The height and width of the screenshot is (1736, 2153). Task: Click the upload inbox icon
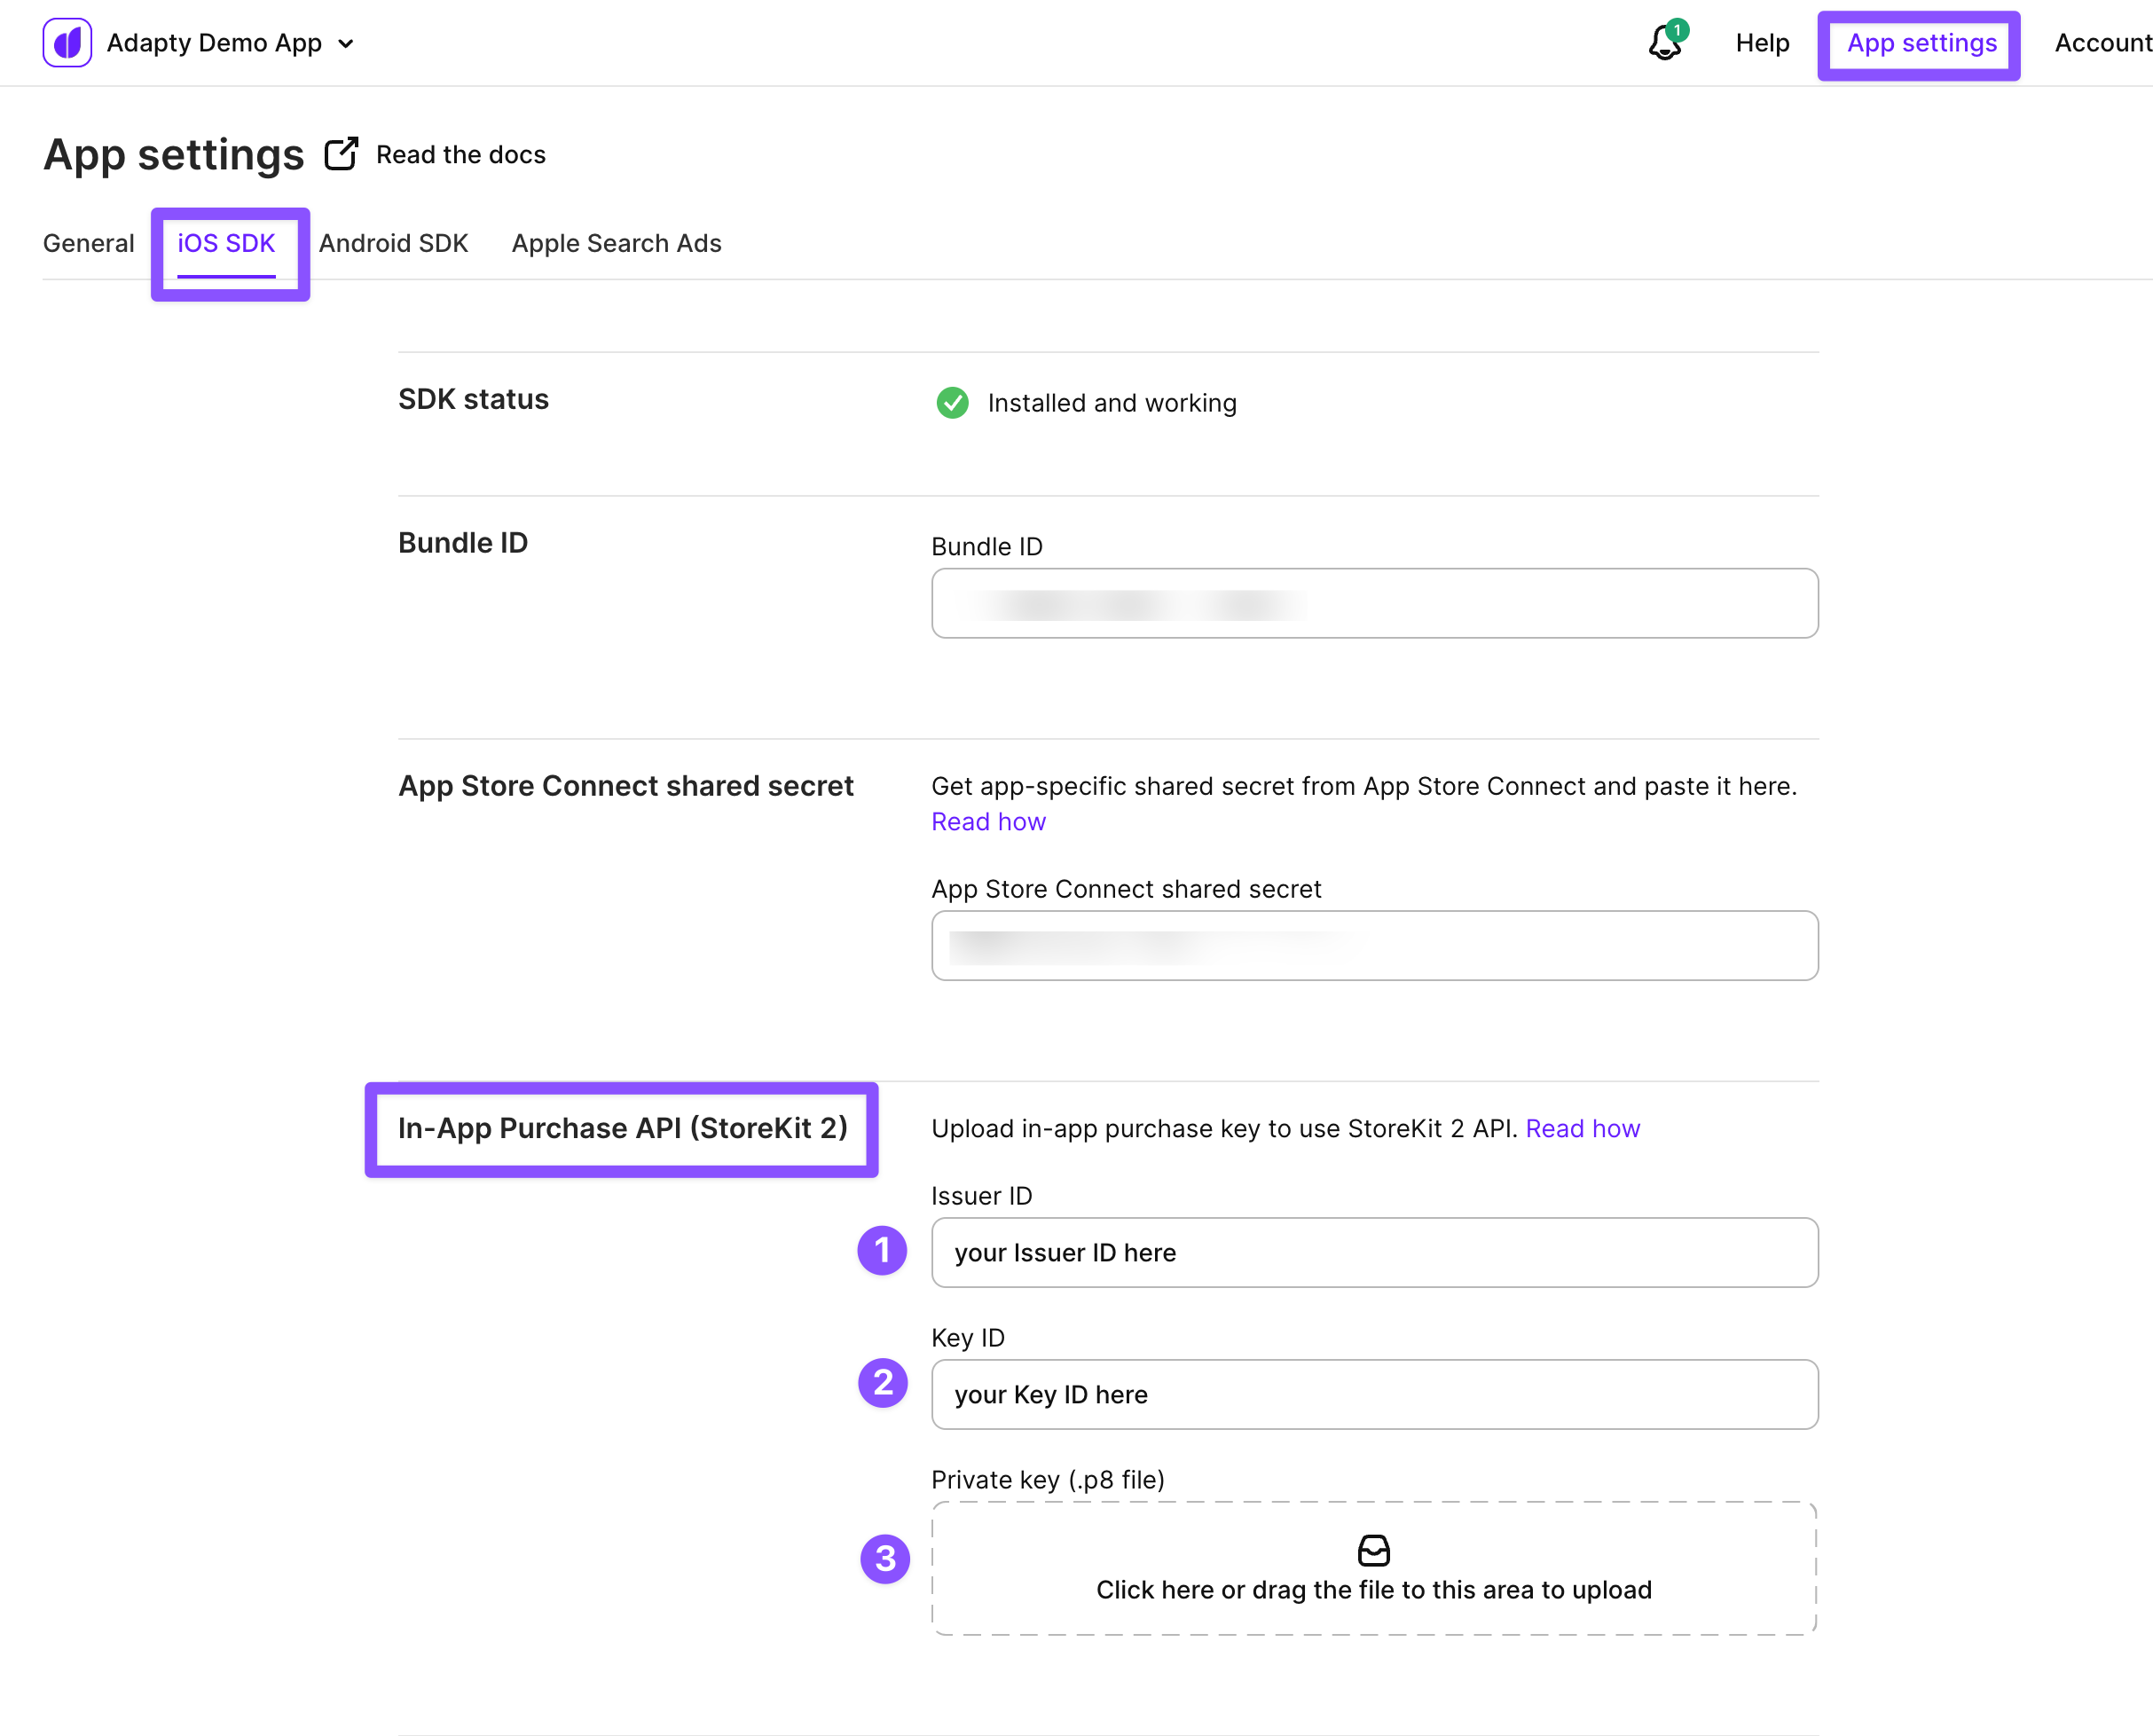[1373, 1551]
